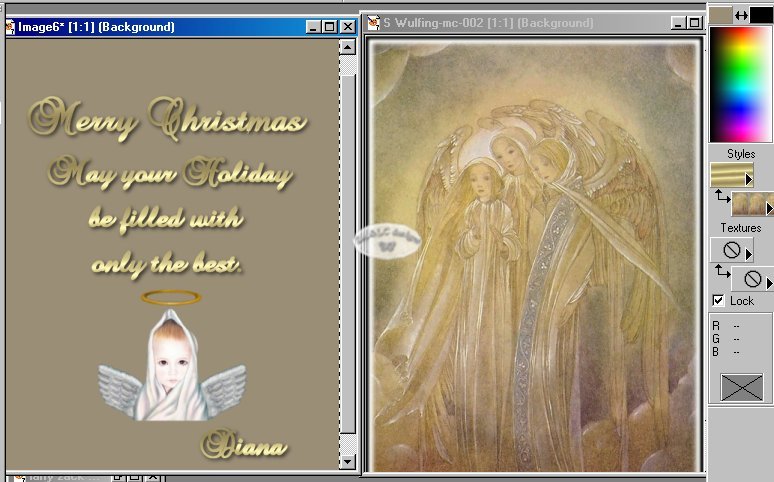Click scroll down arrow in Image6 window
This screenshot has width=774, height=482.
point(348,462)
